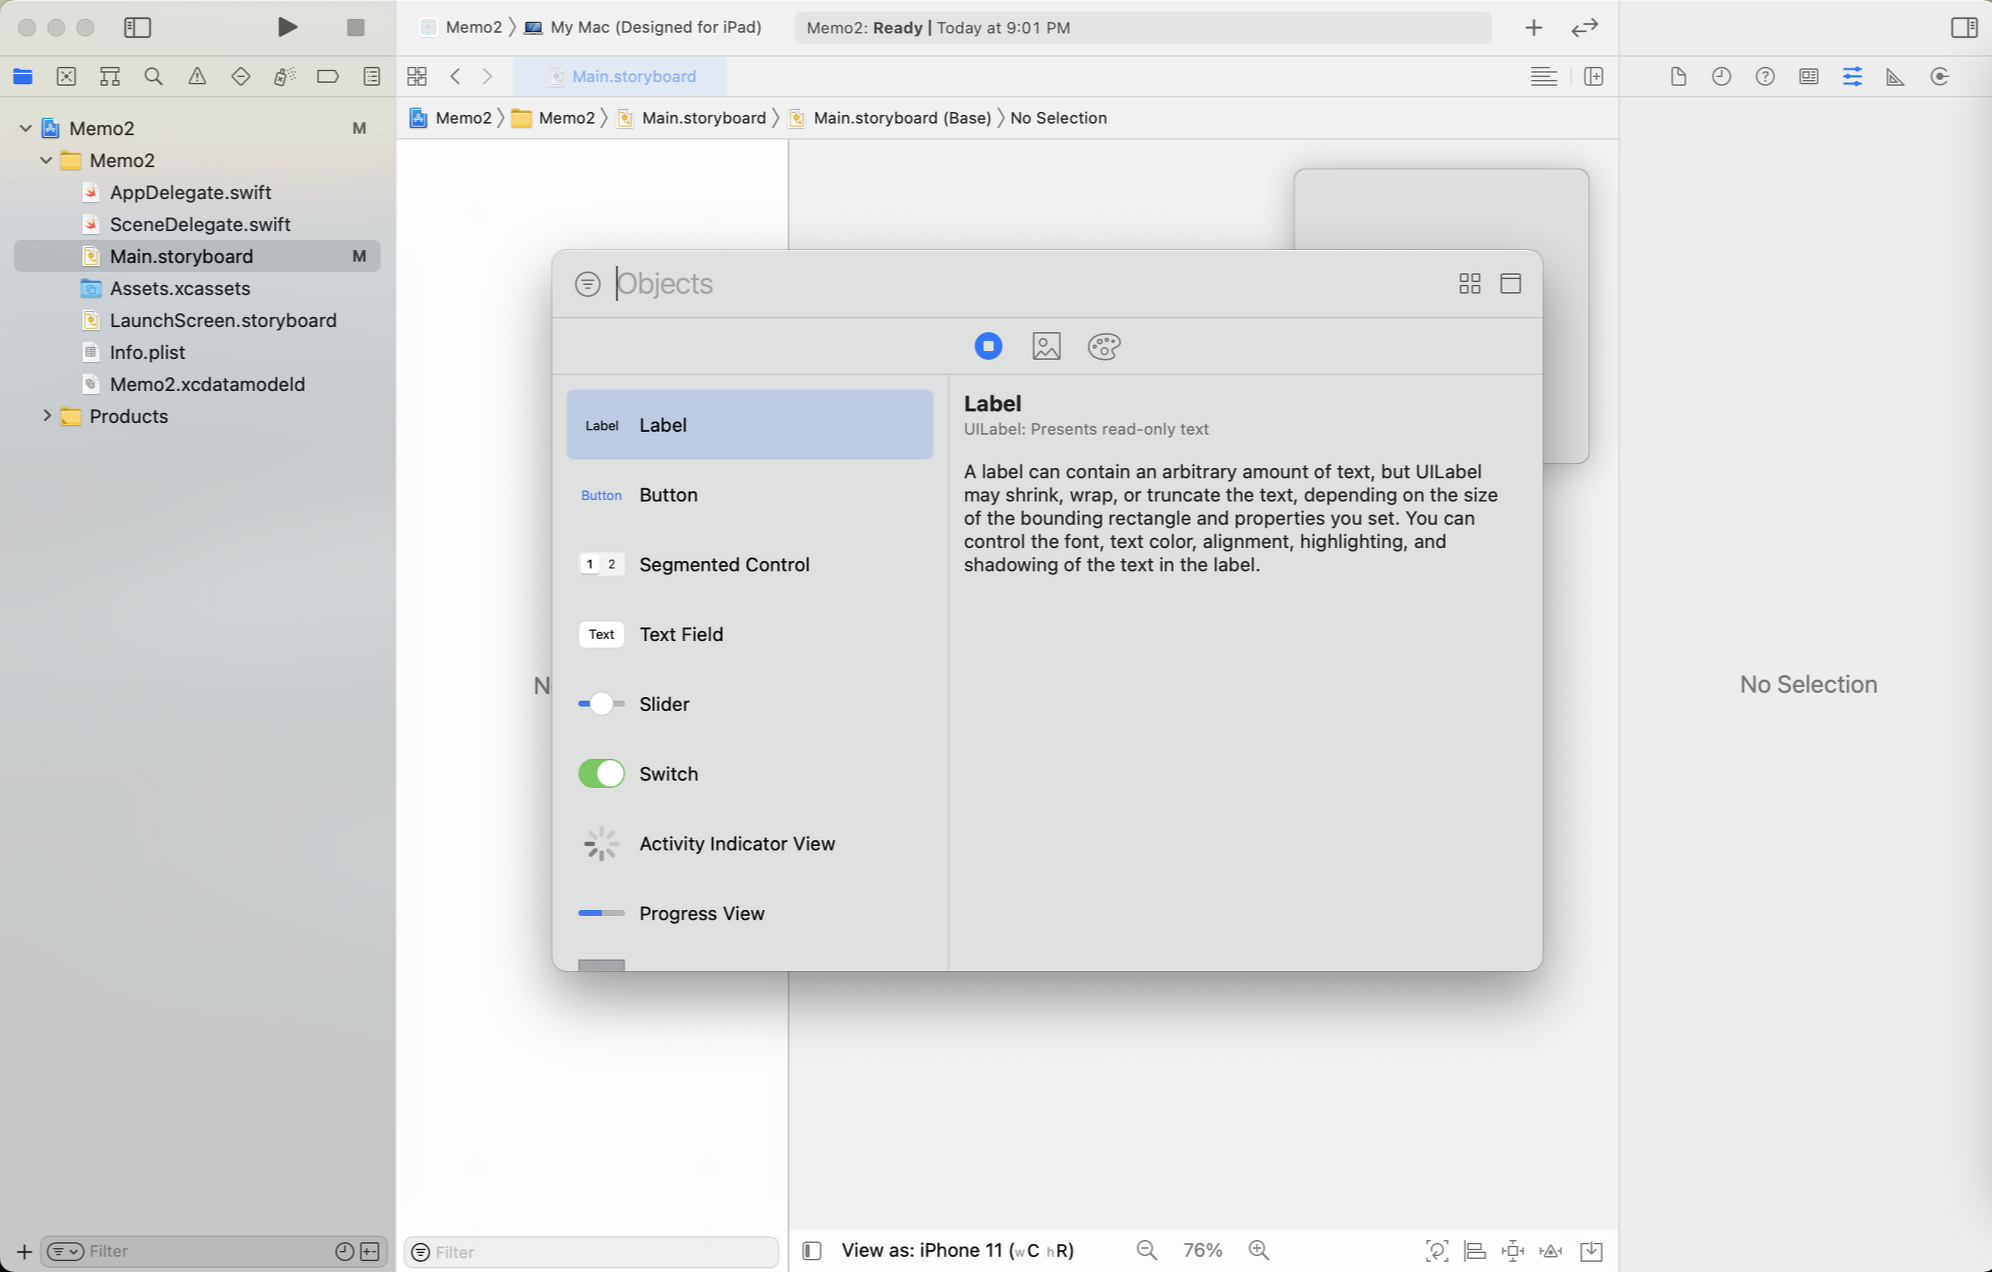The width and height of the screenshot is (1992, 1272).
Task: Open the Issue navigator warning icon
Action: pyautogui.click(x=197, y=76)
